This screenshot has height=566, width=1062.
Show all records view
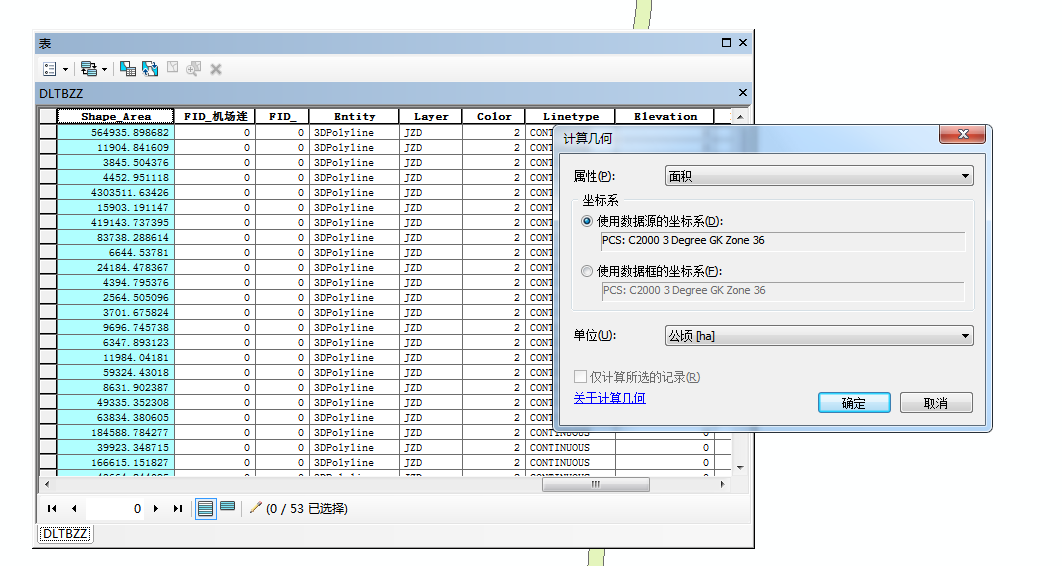click(x=205, y=508)
